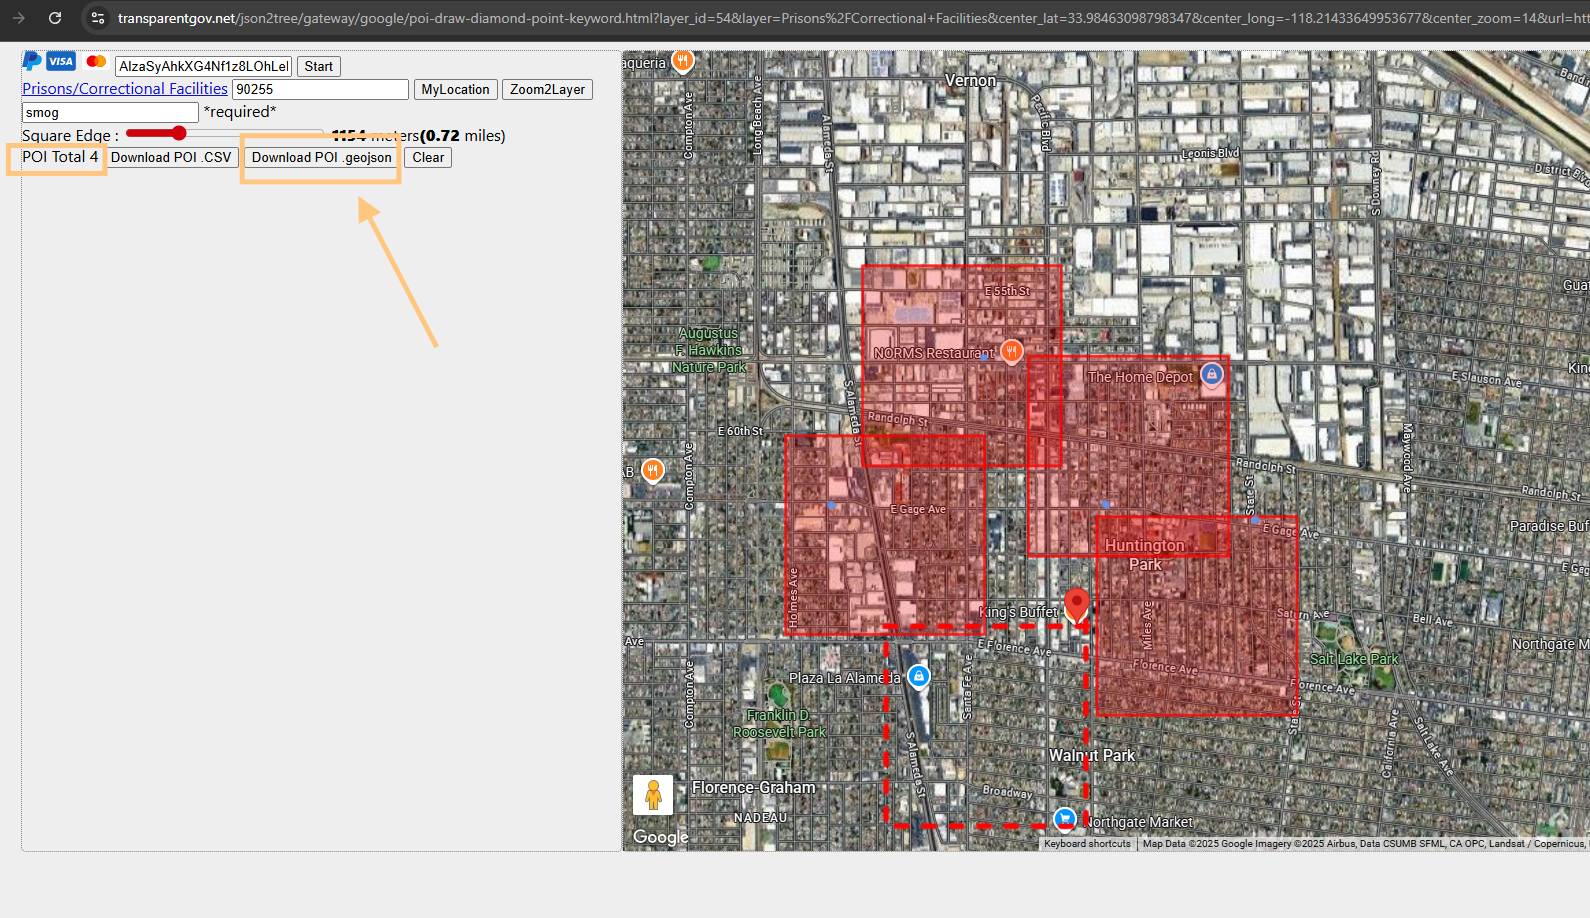1590x918 pixels.
Task: Click the red square over Holmes Ave
Action: click(x=885, y=534)
